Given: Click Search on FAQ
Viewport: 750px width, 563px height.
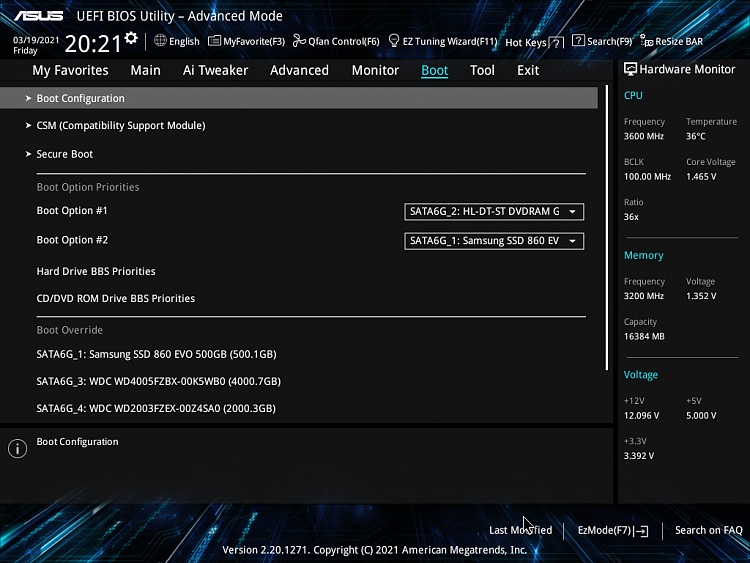Looking at the screenshot, I should [x=708, y=530].
